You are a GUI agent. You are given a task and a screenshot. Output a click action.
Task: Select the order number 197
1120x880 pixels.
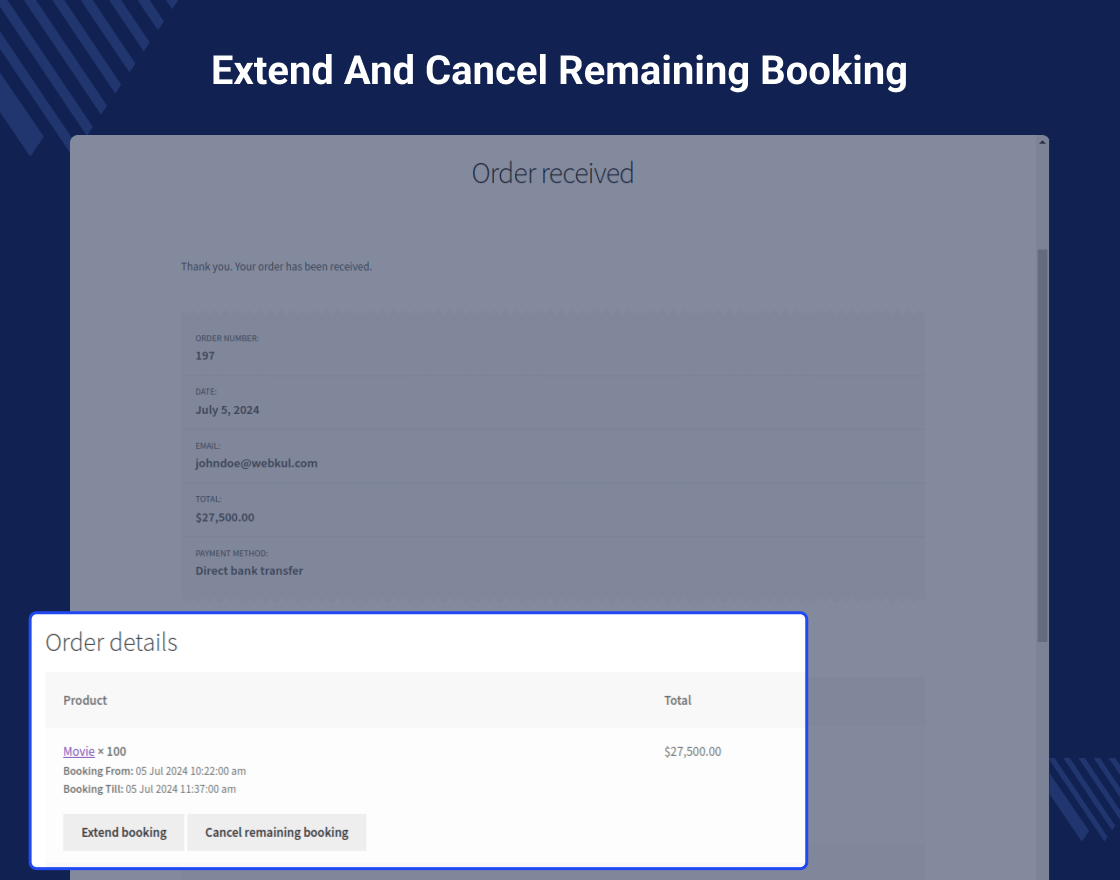pyautogui.click(x=205, y=355)
